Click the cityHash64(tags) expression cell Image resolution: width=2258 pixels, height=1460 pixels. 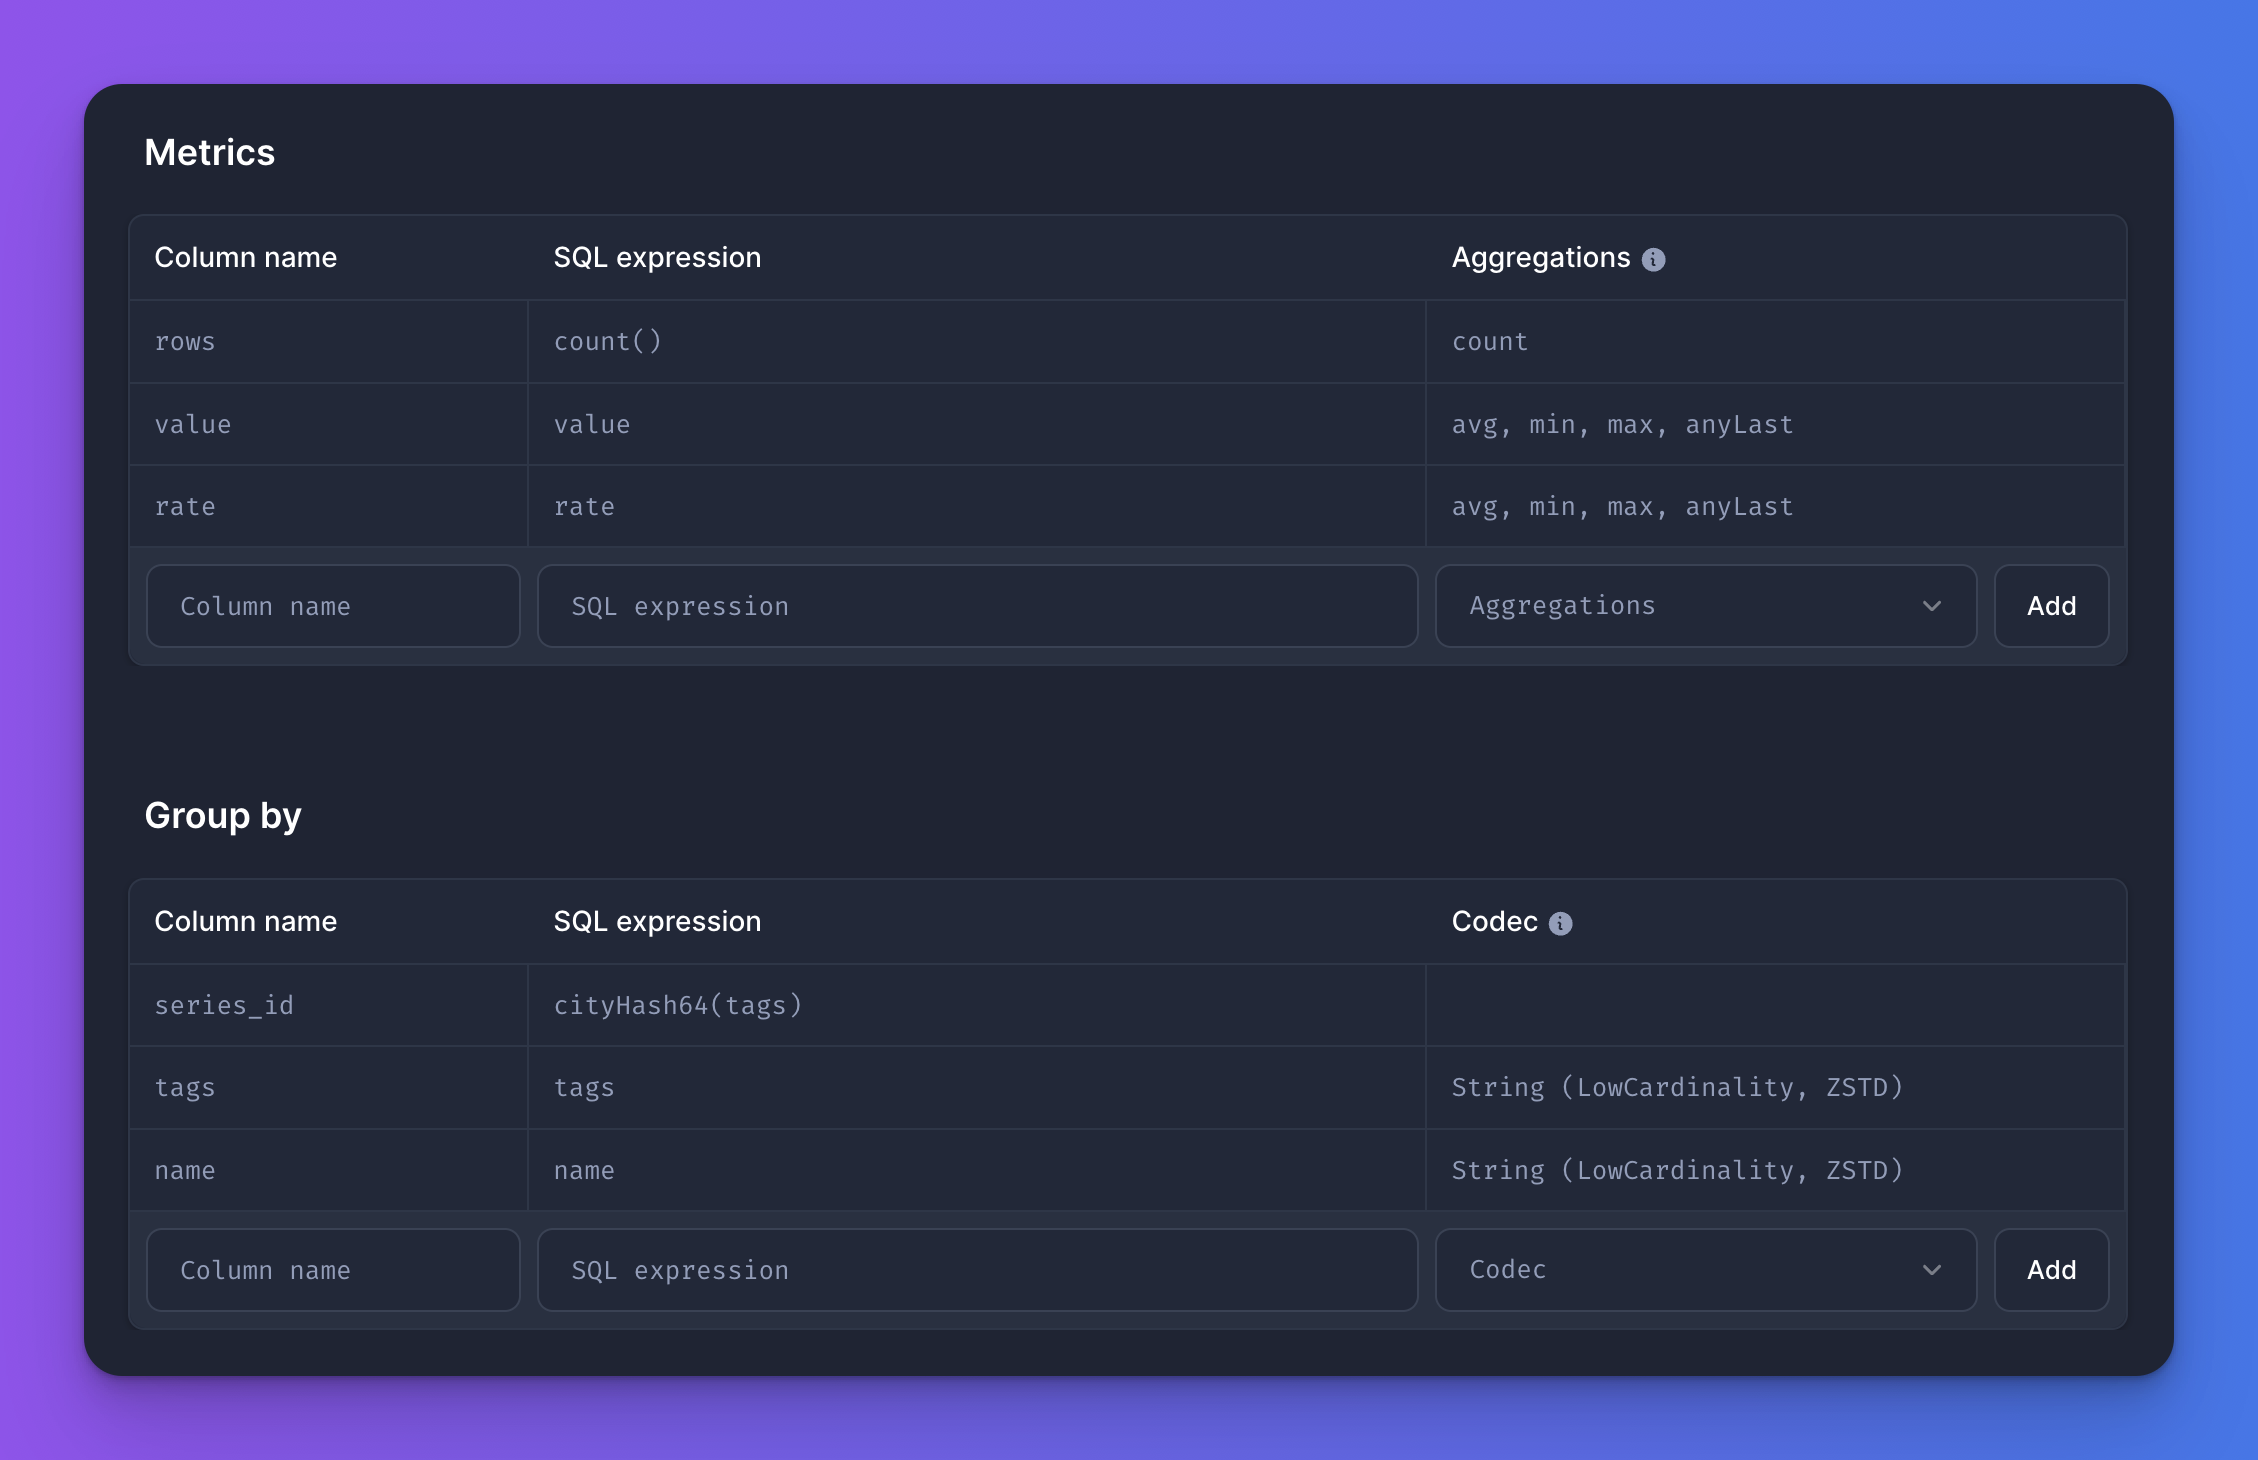[678, 1005]
